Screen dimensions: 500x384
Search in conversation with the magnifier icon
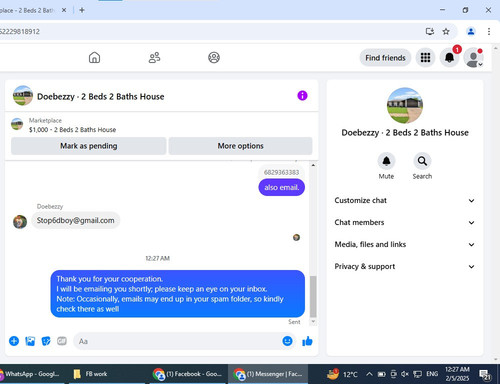click(422, 161)
